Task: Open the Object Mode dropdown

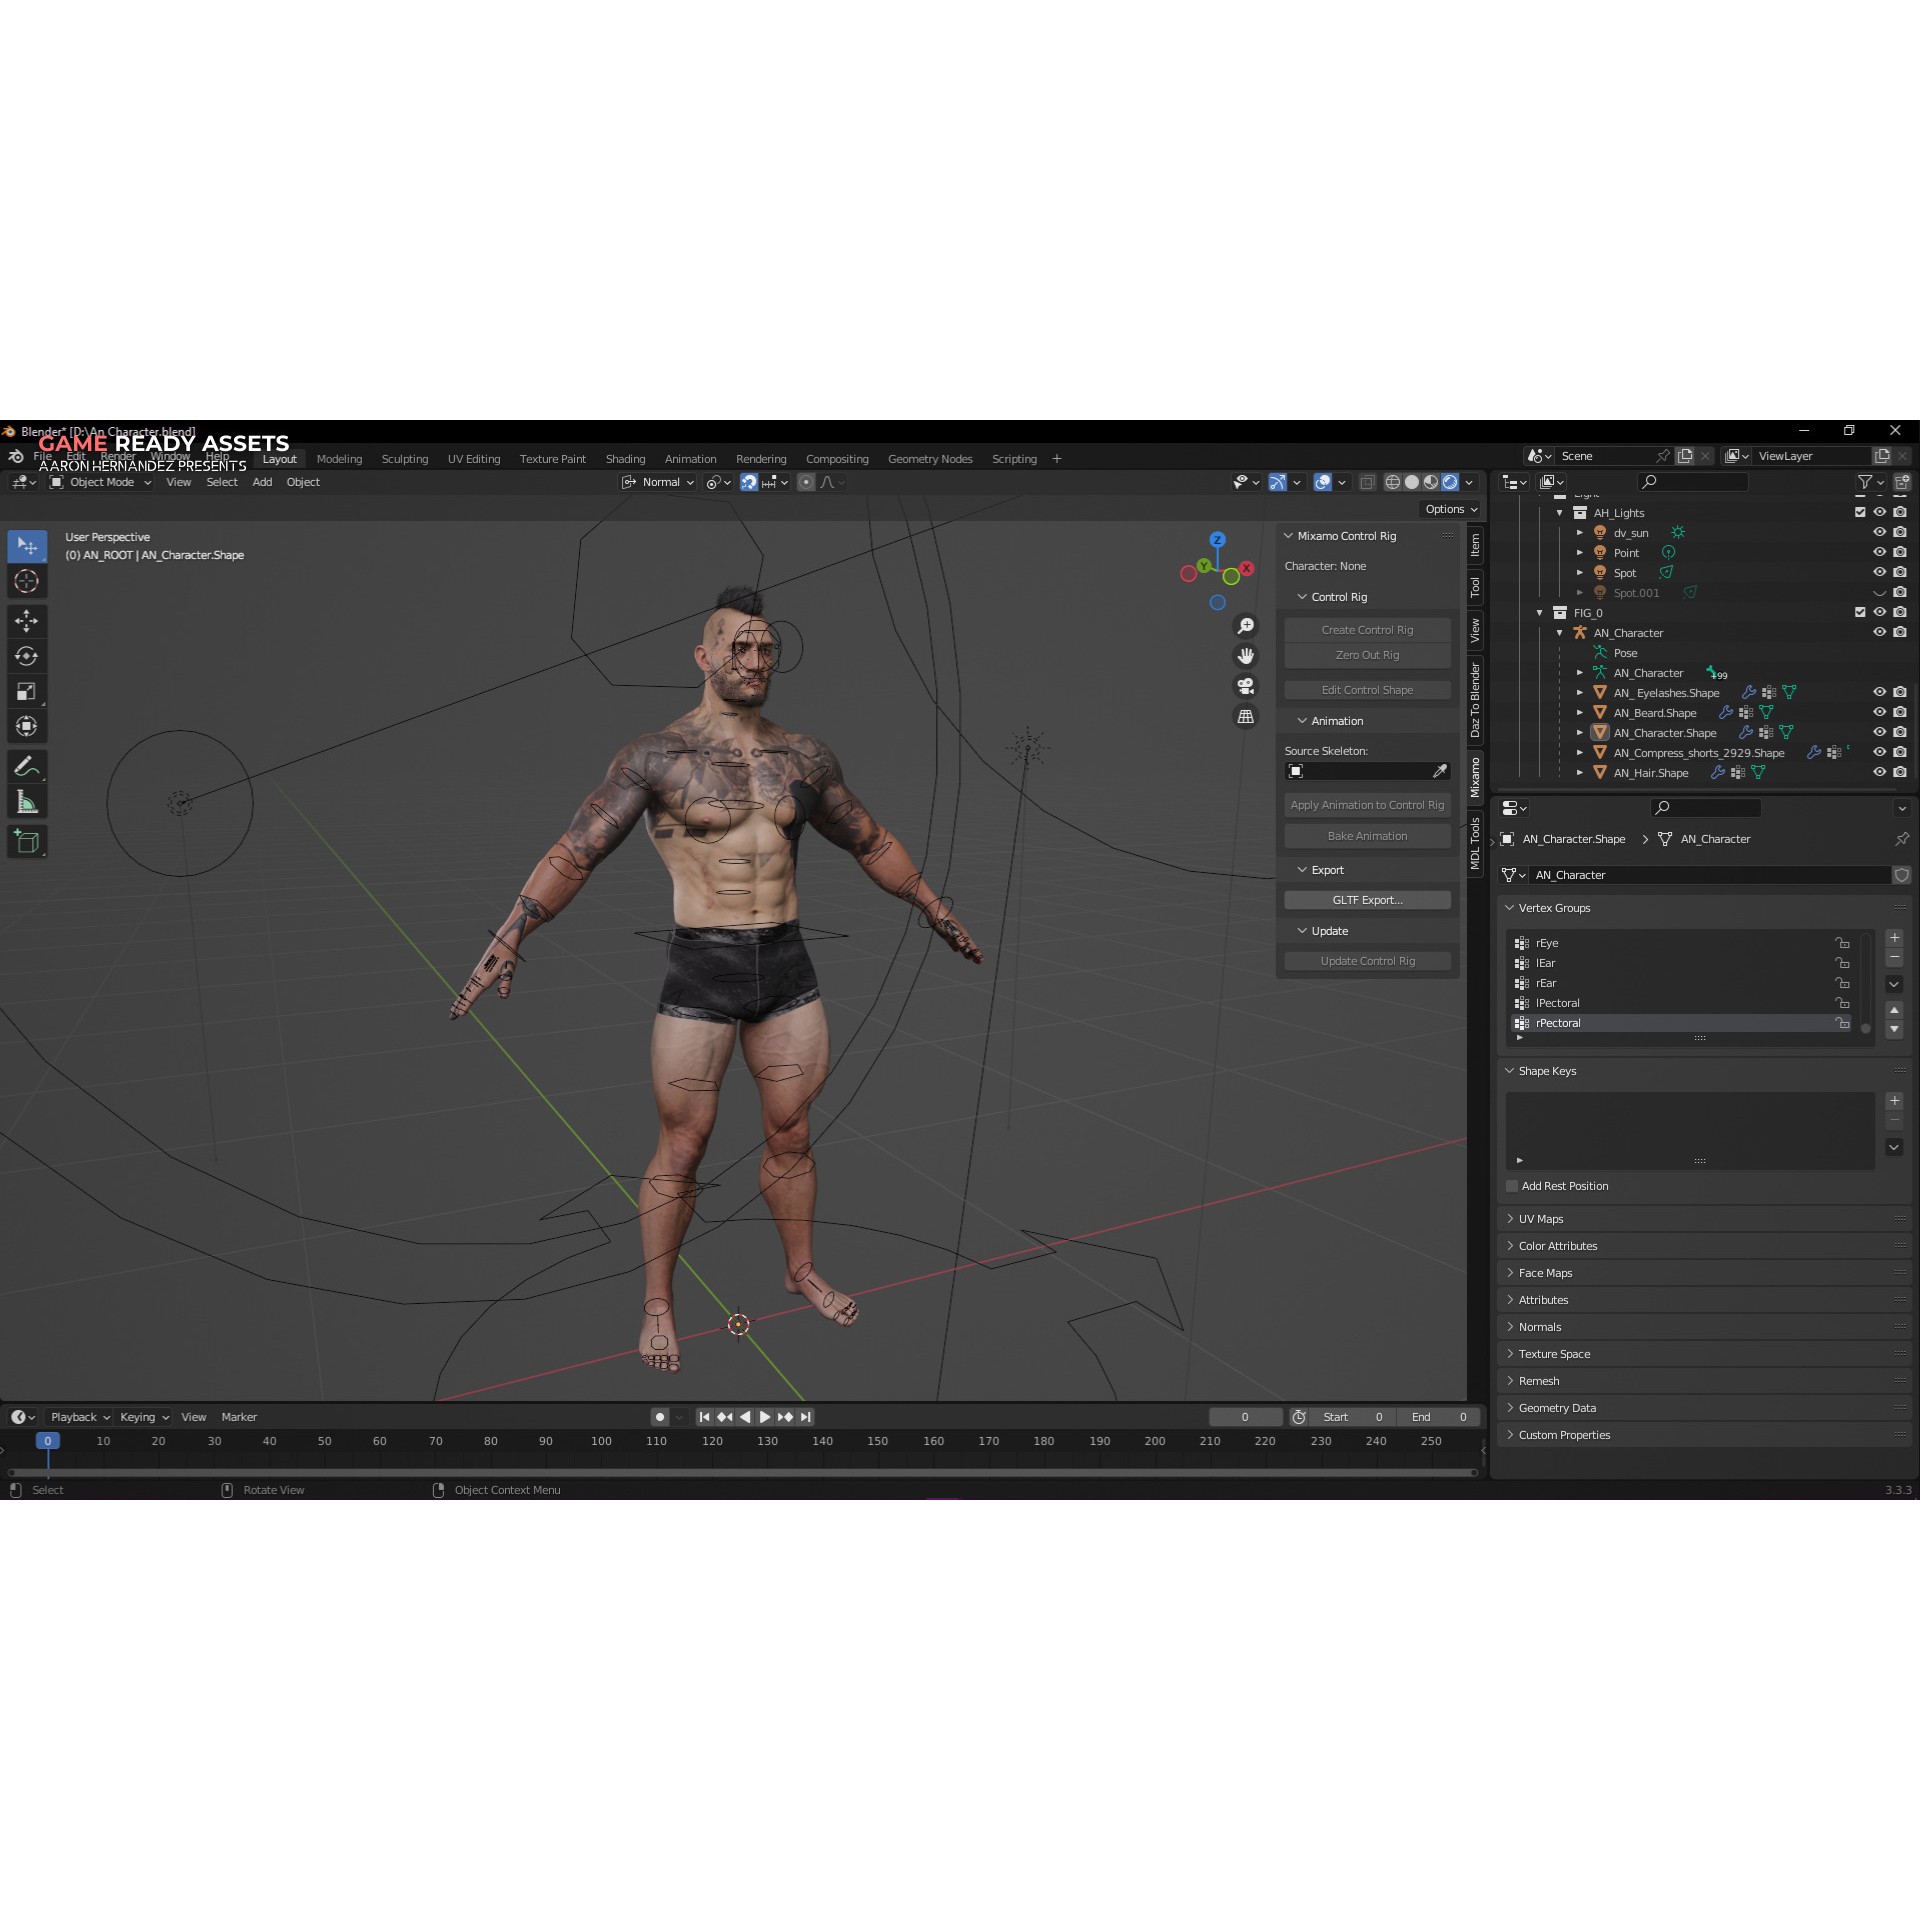Action: pos(100,482)
